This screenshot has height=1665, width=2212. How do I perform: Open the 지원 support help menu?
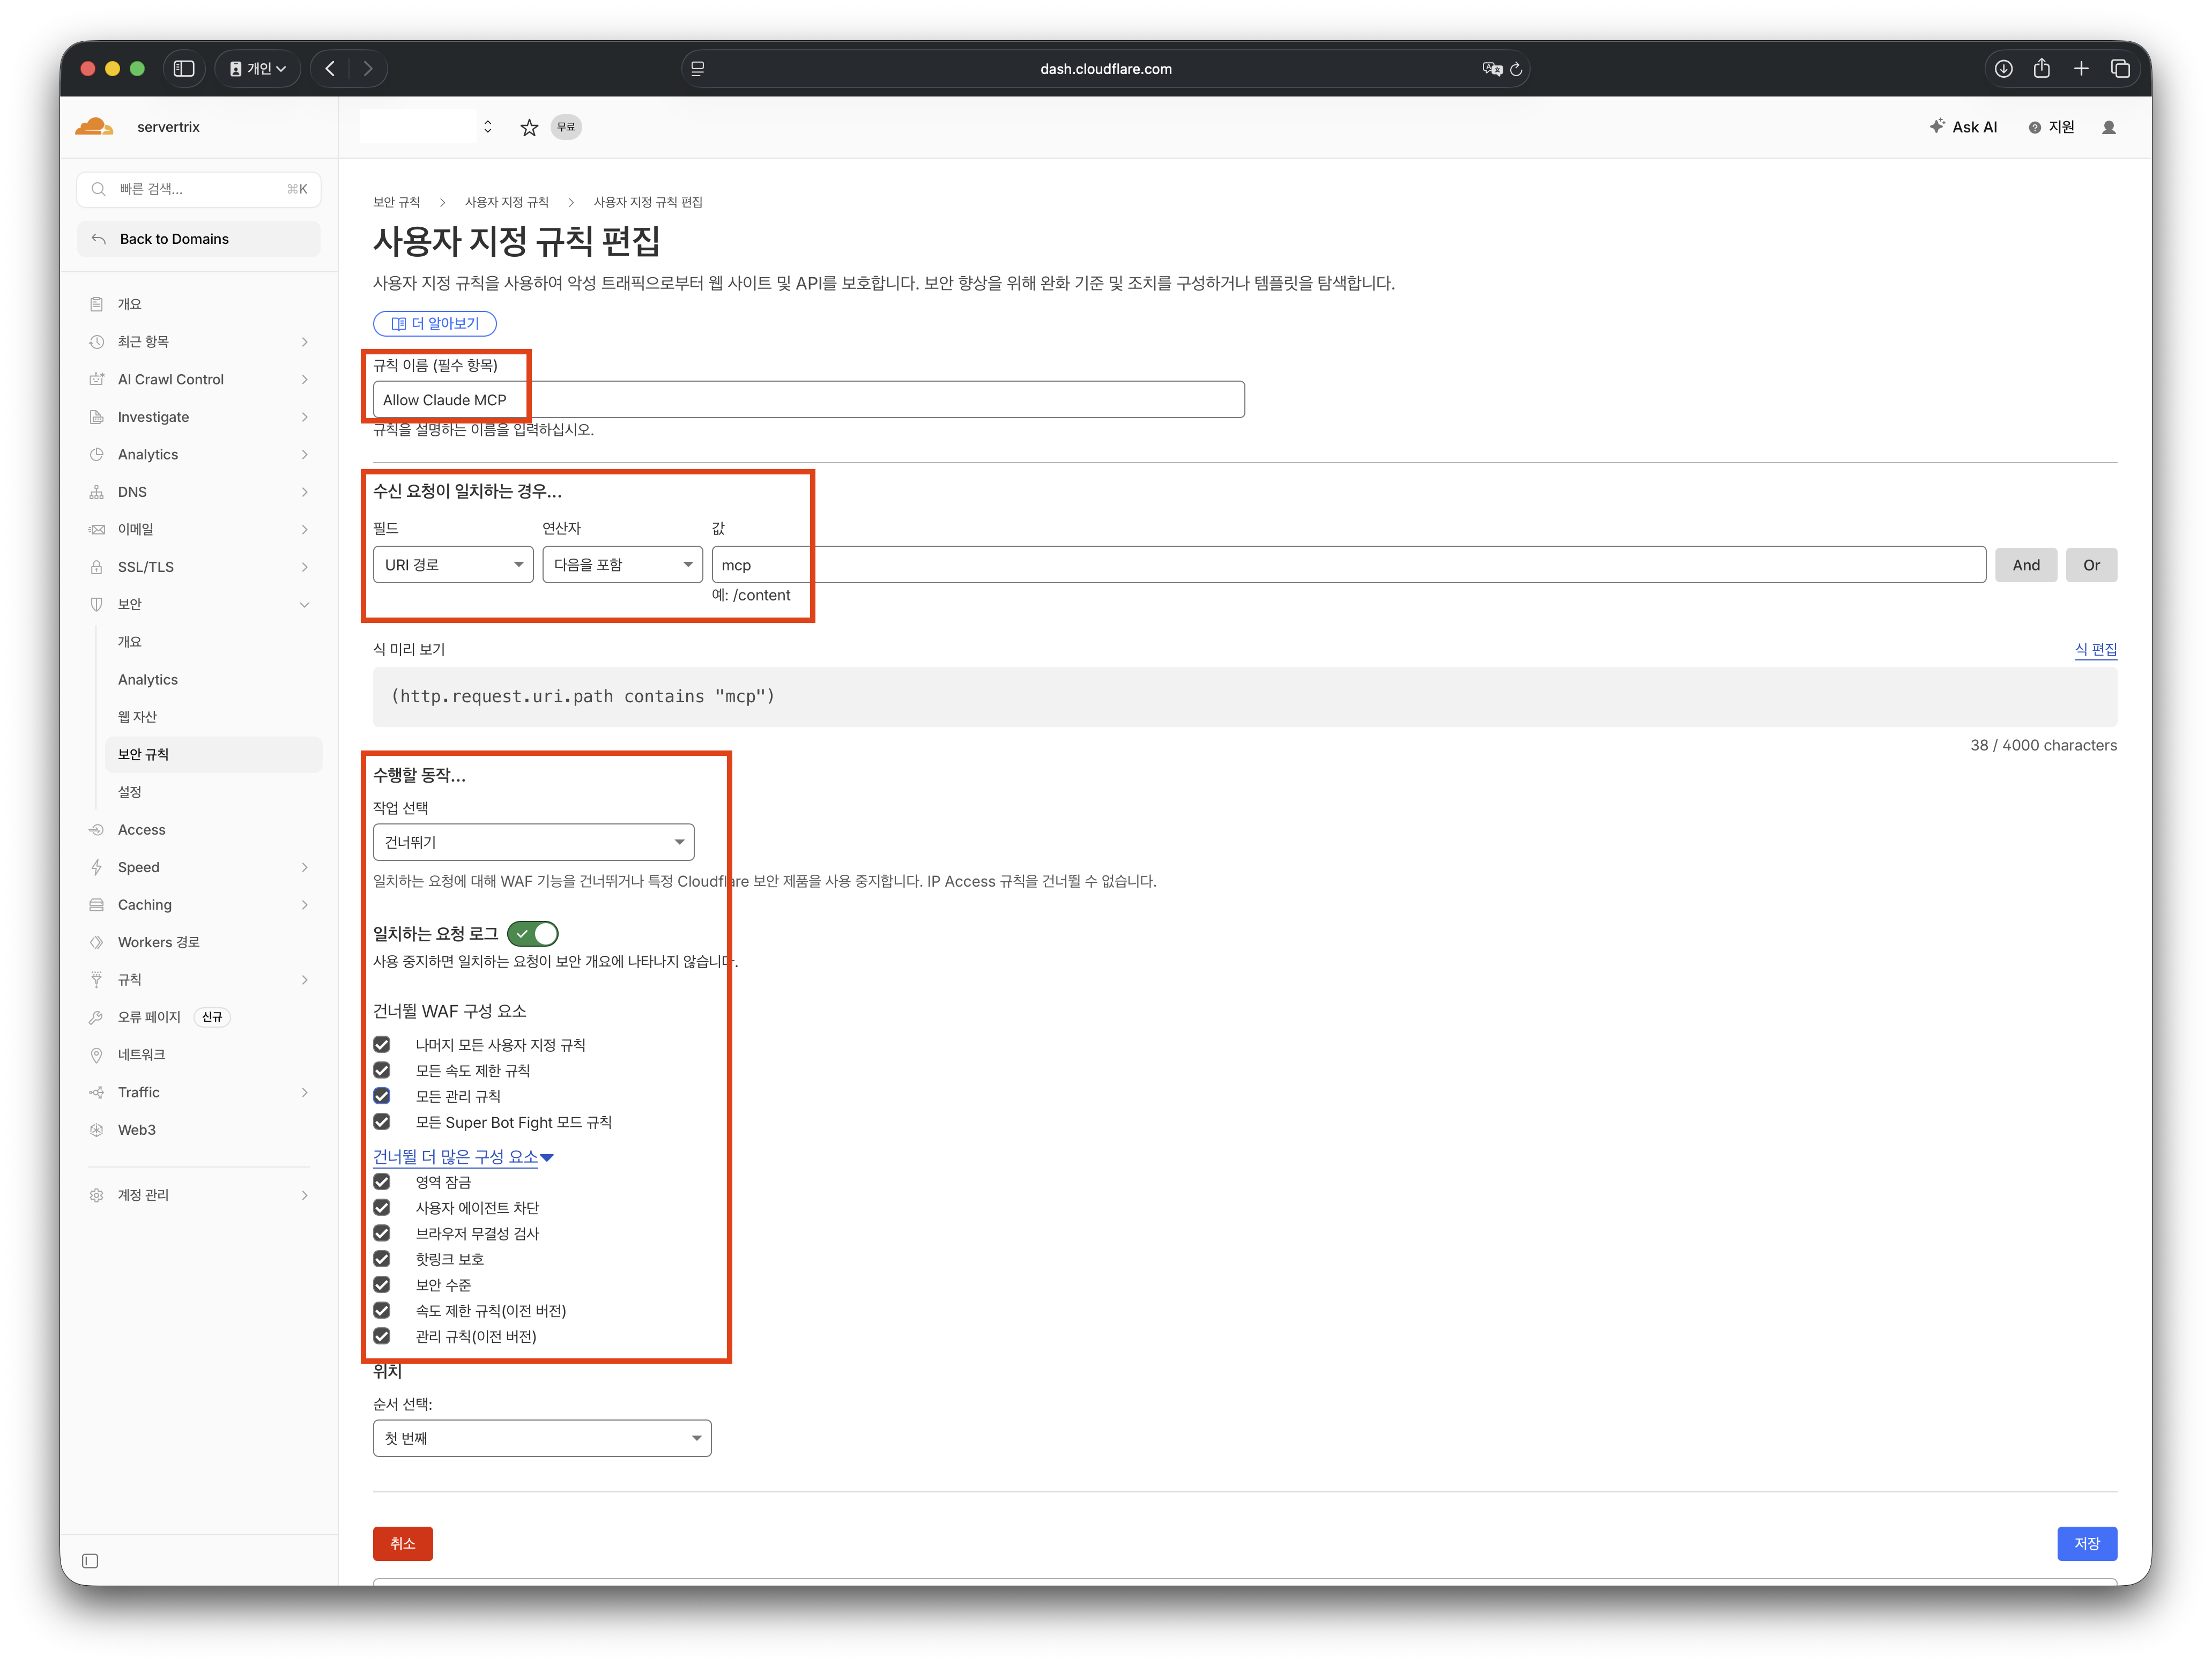click(2051, 127)
